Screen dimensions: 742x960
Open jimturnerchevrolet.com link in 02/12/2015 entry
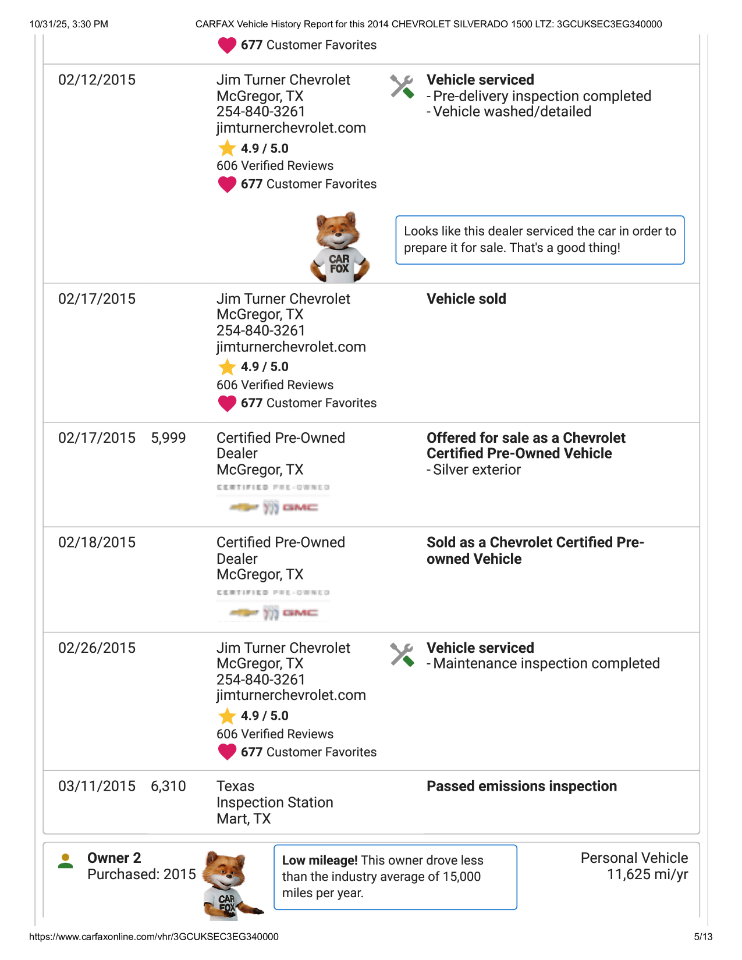tap(291, 128)
